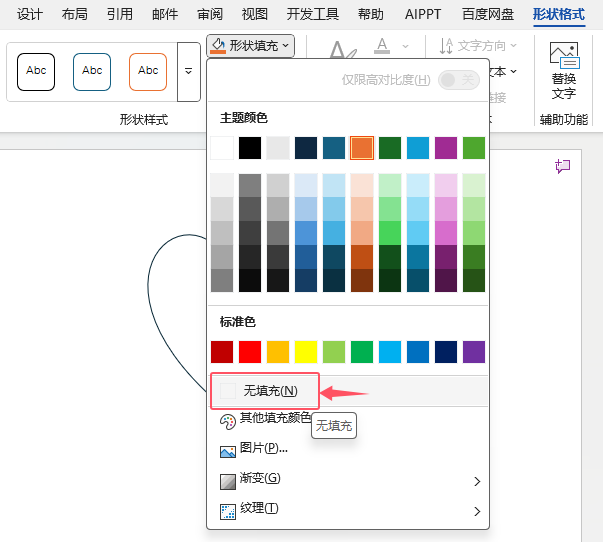Open the 帮助 tab

coord(371,14)
